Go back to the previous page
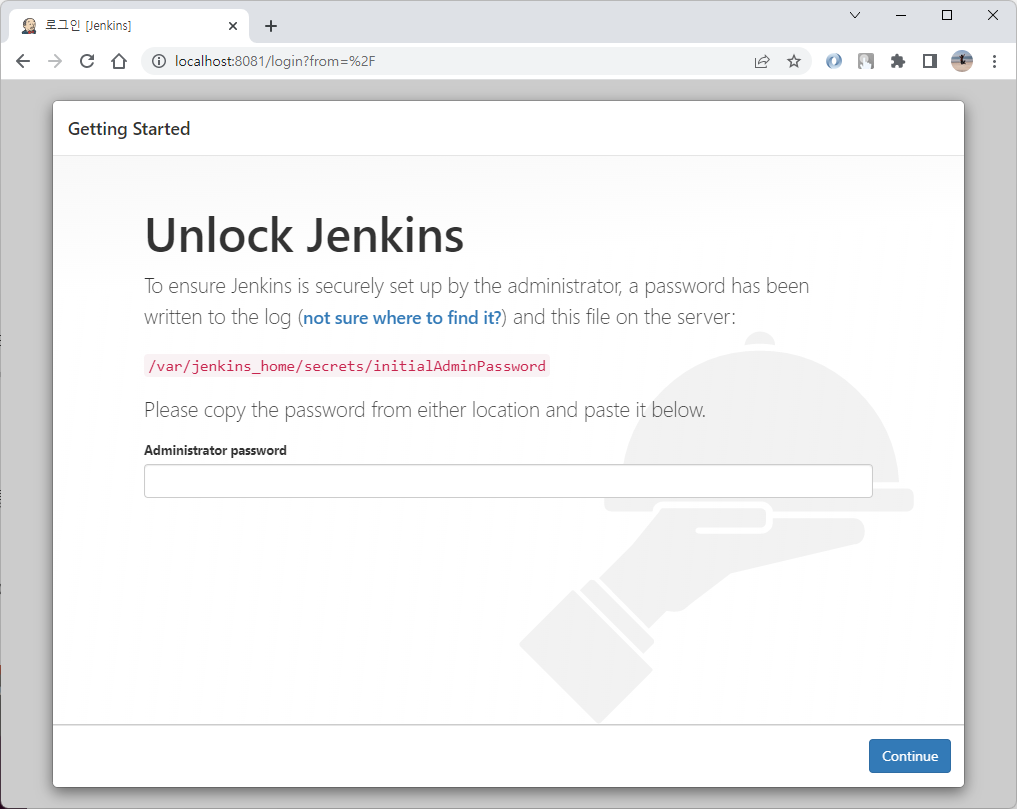This screenshot has width=1017, height=809. coord(23,61)
